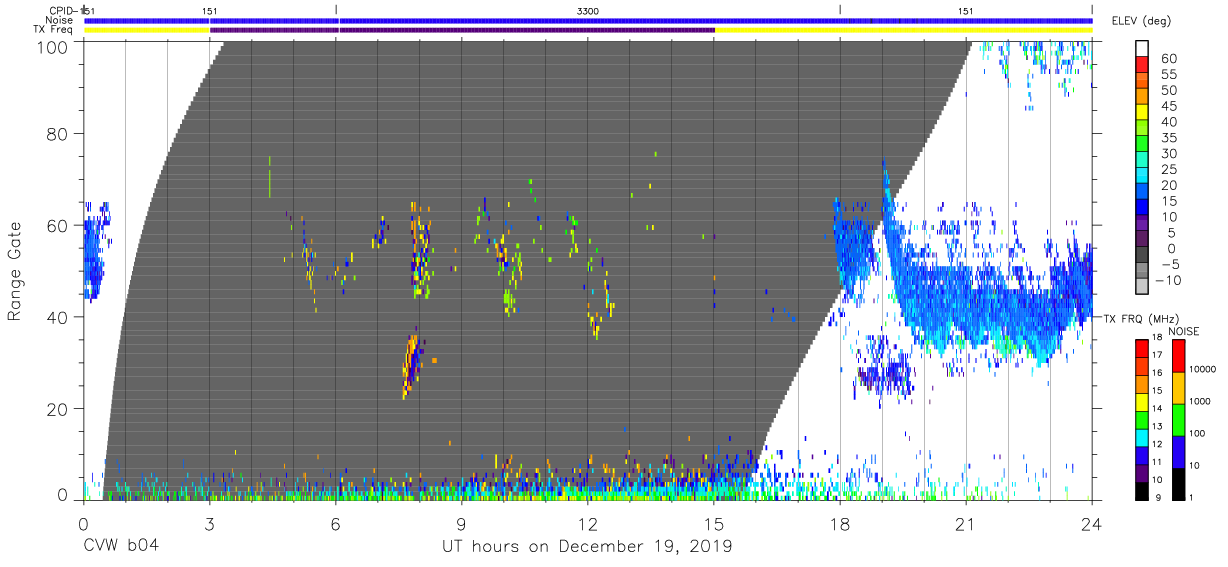Click the x-axis tick label '12'
The height and width of the screenshot is (567, 1228).
coord(587,523)
